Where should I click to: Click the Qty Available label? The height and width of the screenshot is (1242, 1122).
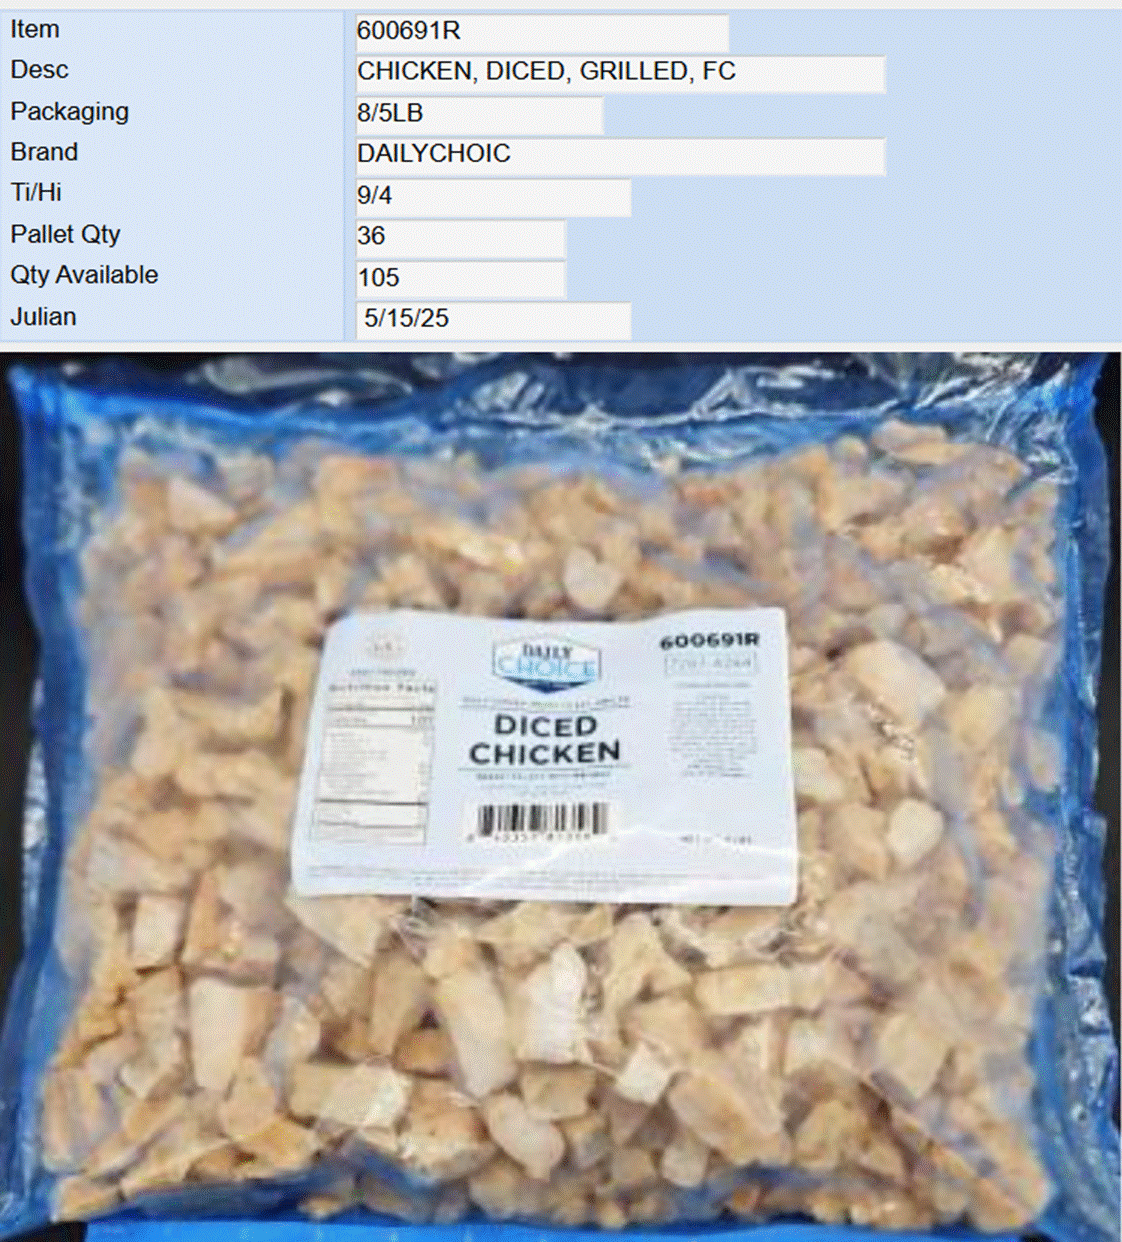pyautogui.click(x=84, y=275)
